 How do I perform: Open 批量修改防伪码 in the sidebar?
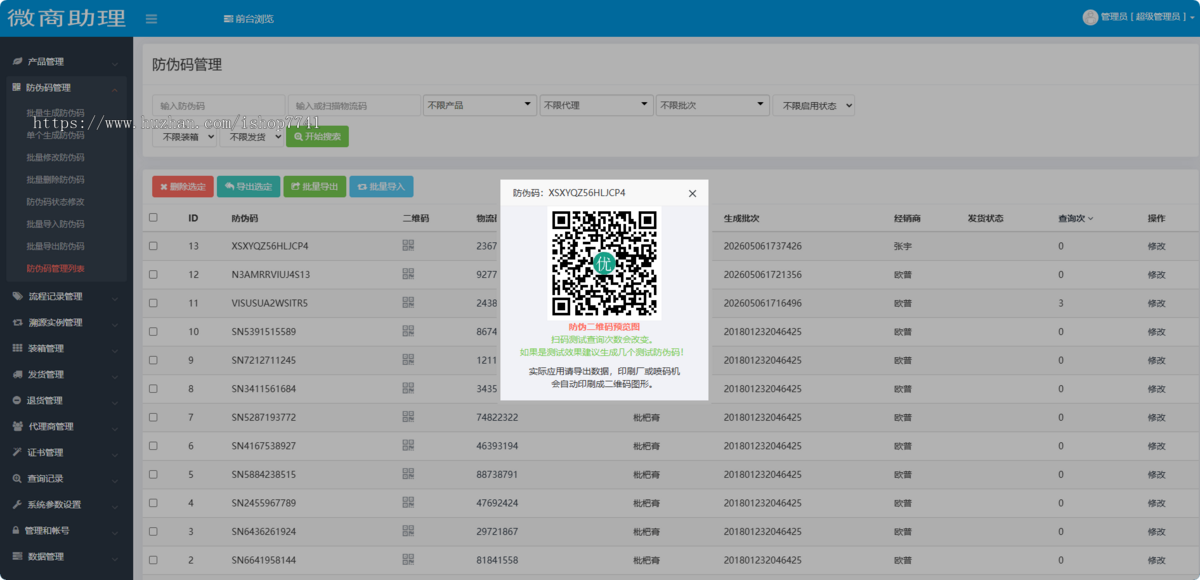(x=55, y=157)
